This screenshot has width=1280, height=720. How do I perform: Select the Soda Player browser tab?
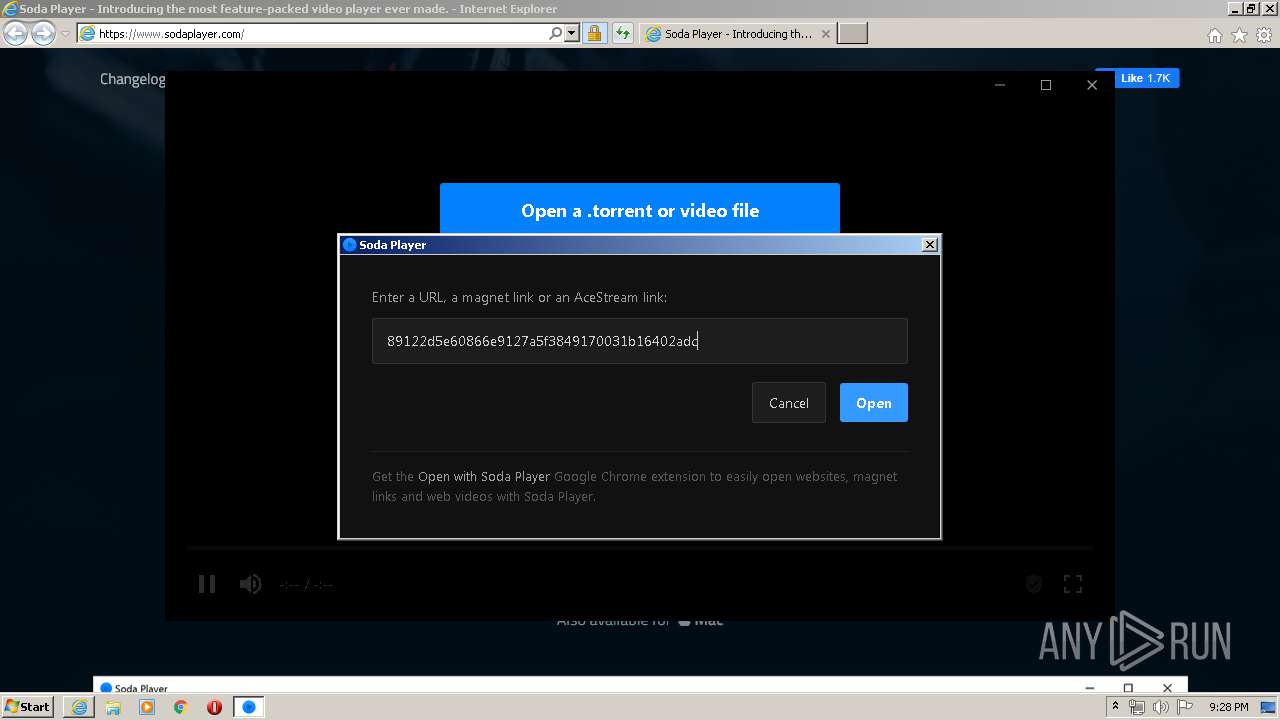tap(736, 34)
